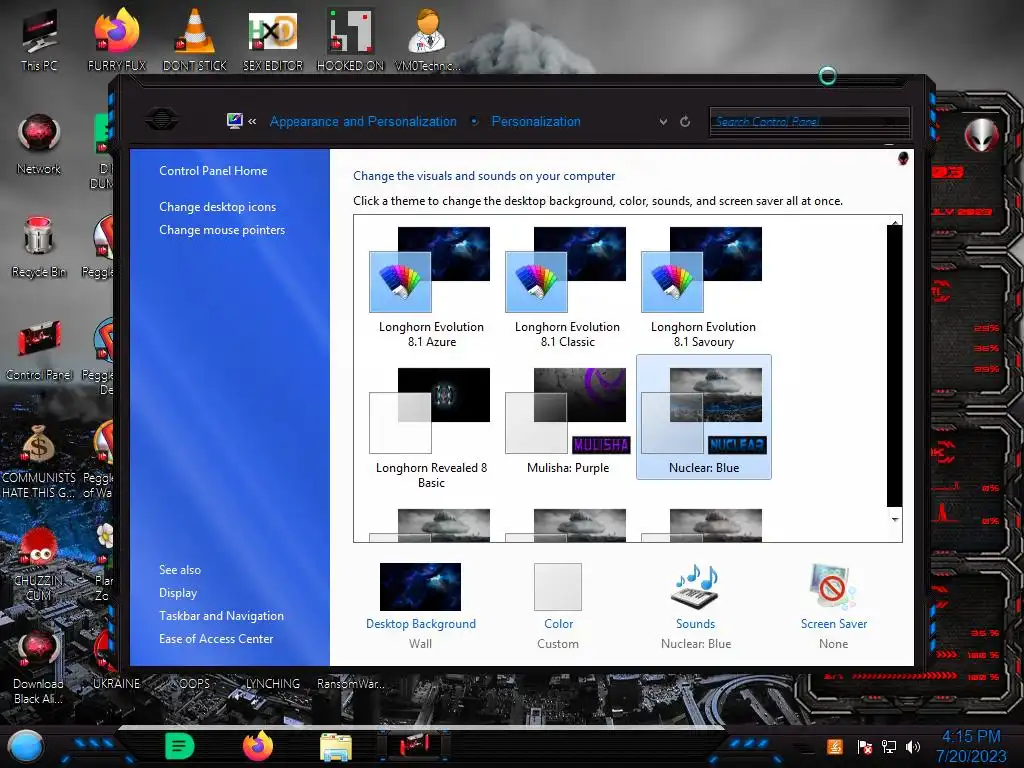Open File Explorer from the taskbar
1024x768 pixels.
tap(336, 746)
